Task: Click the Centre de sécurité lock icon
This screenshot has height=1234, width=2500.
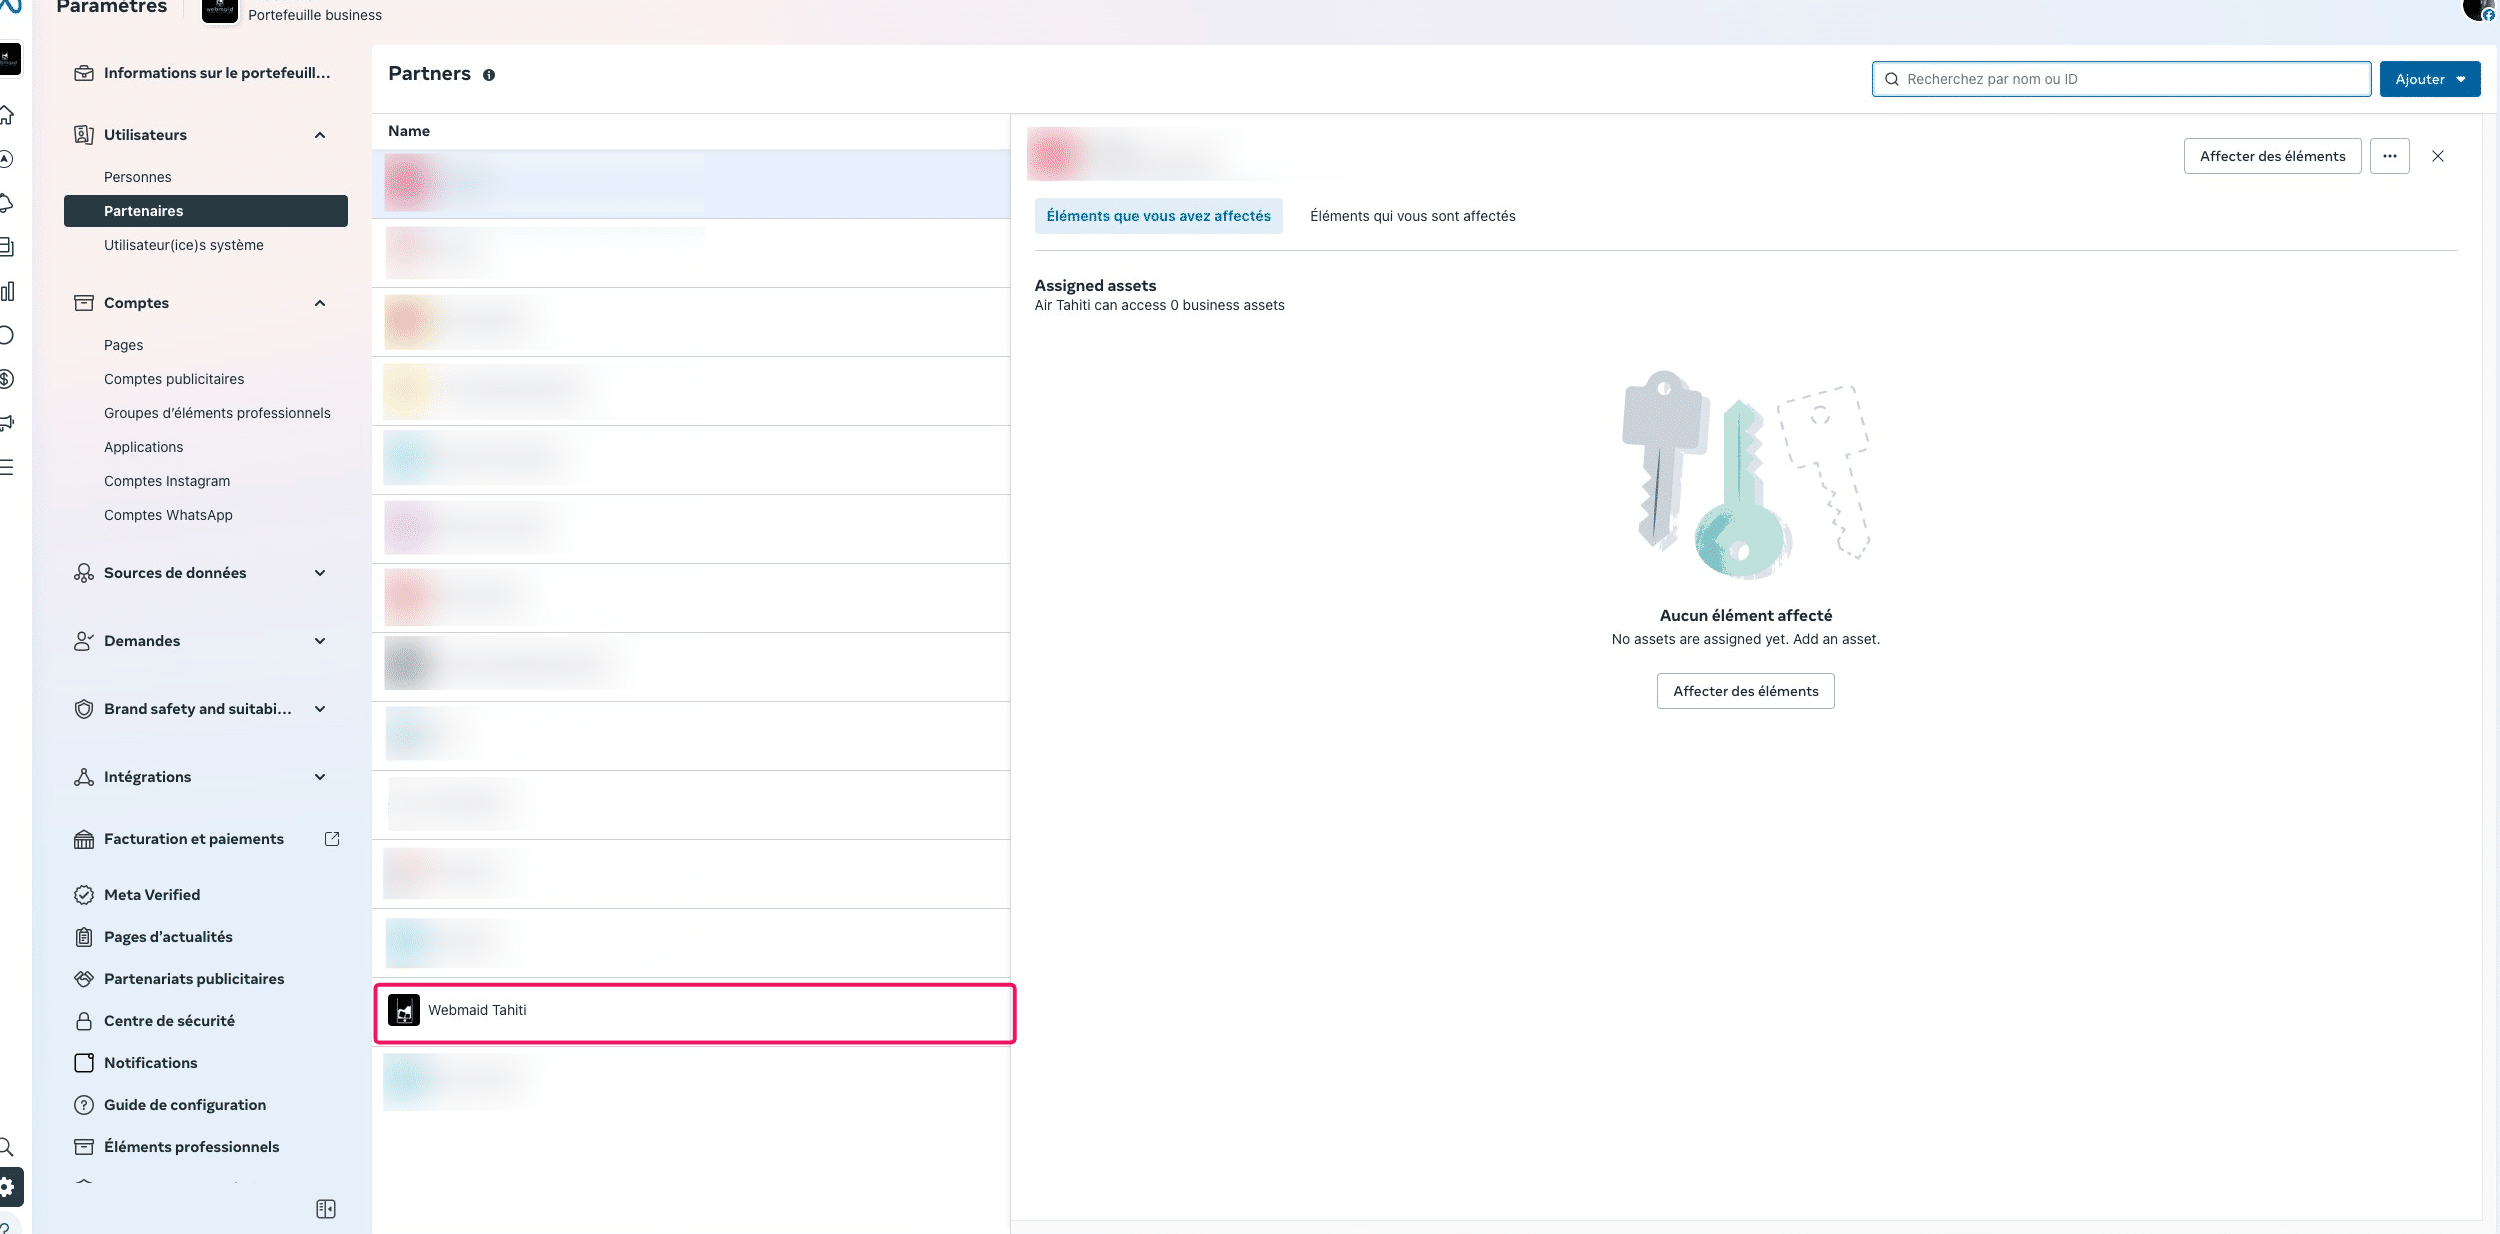Action: click(x=84, y=1021)
